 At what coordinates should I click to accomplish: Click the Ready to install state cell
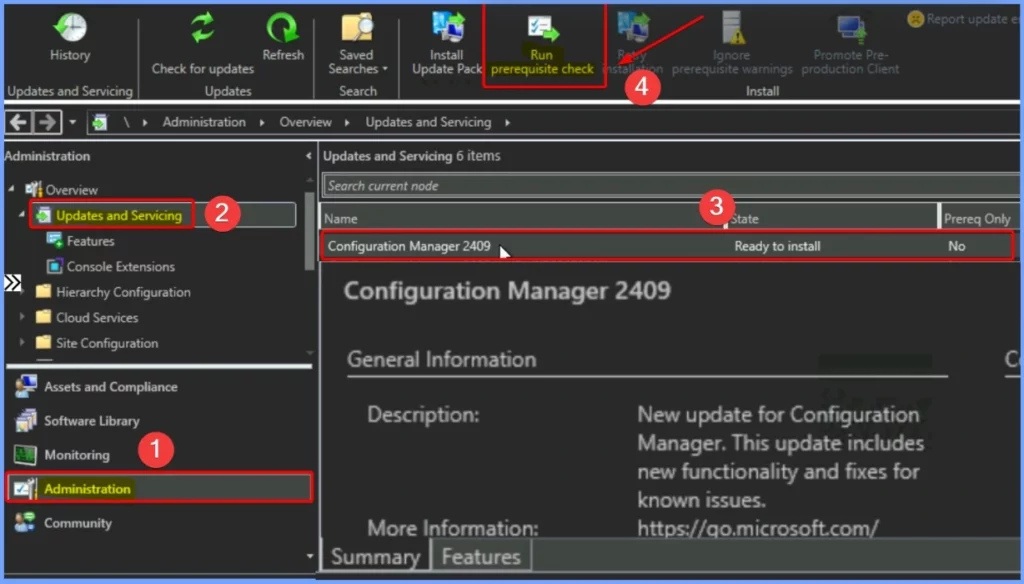coord(777,246)
